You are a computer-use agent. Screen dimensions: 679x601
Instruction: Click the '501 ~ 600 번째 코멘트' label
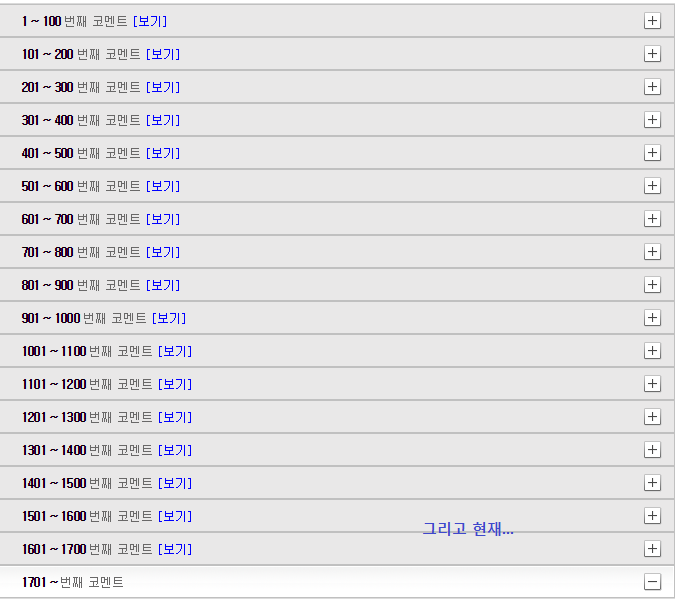click(81, 186)
